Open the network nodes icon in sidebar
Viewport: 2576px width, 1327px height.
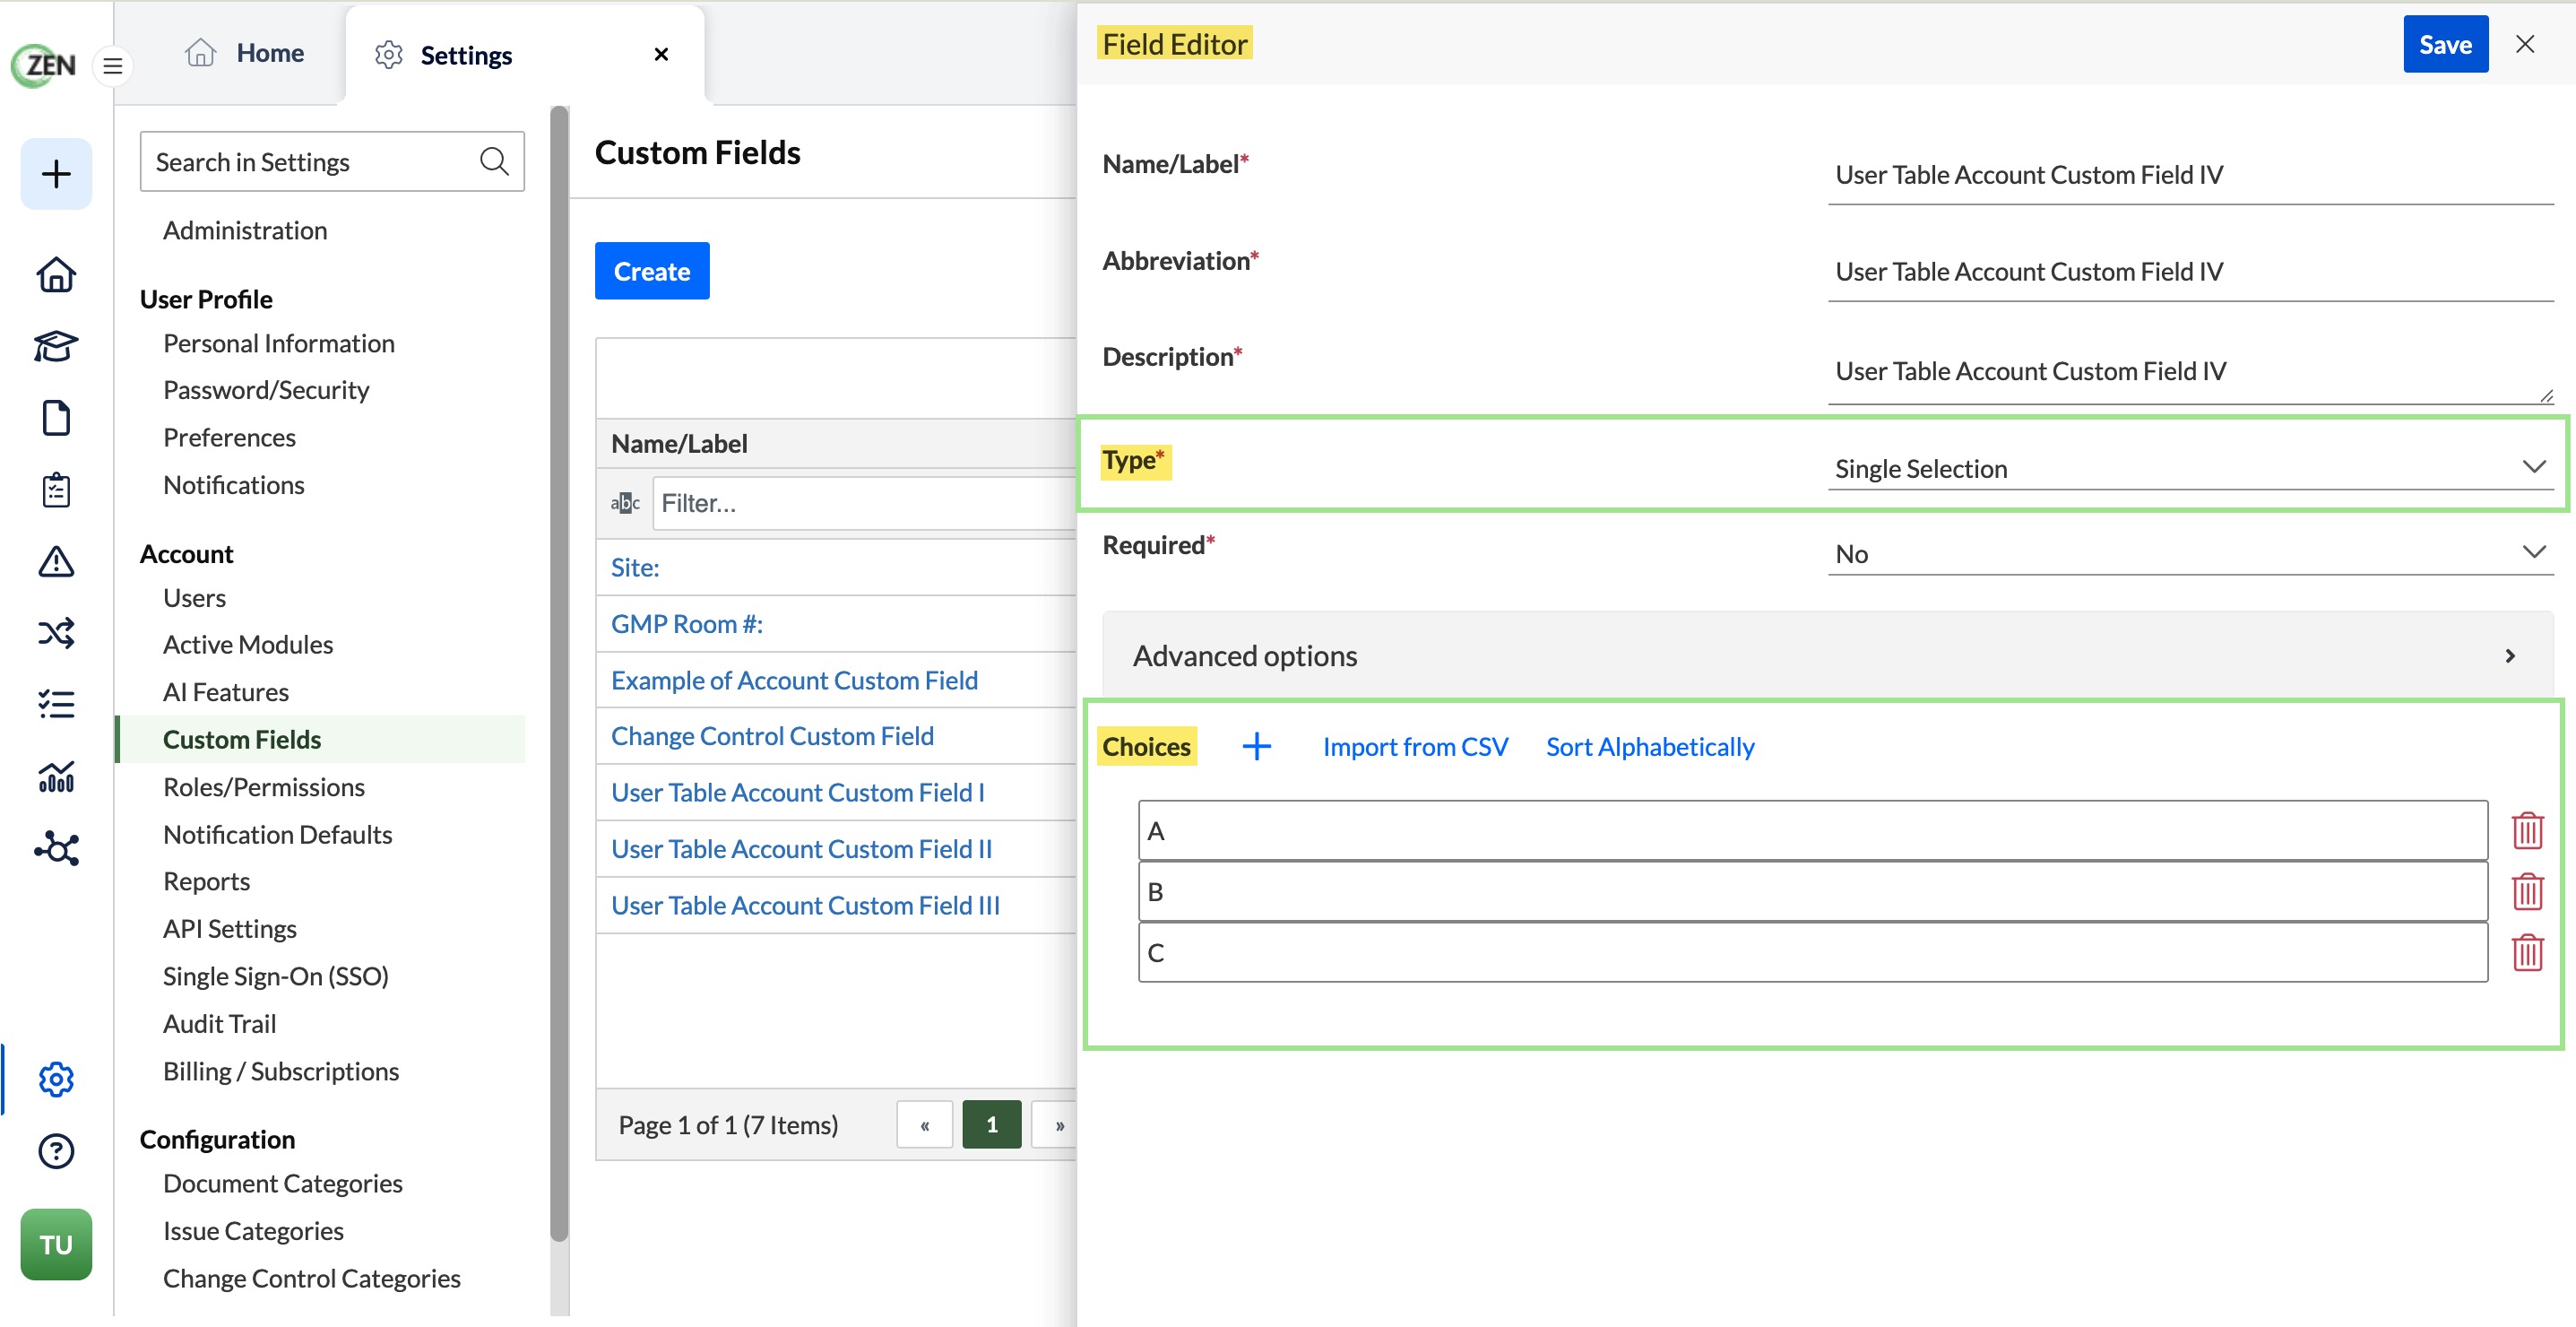(x=56, y=849)
